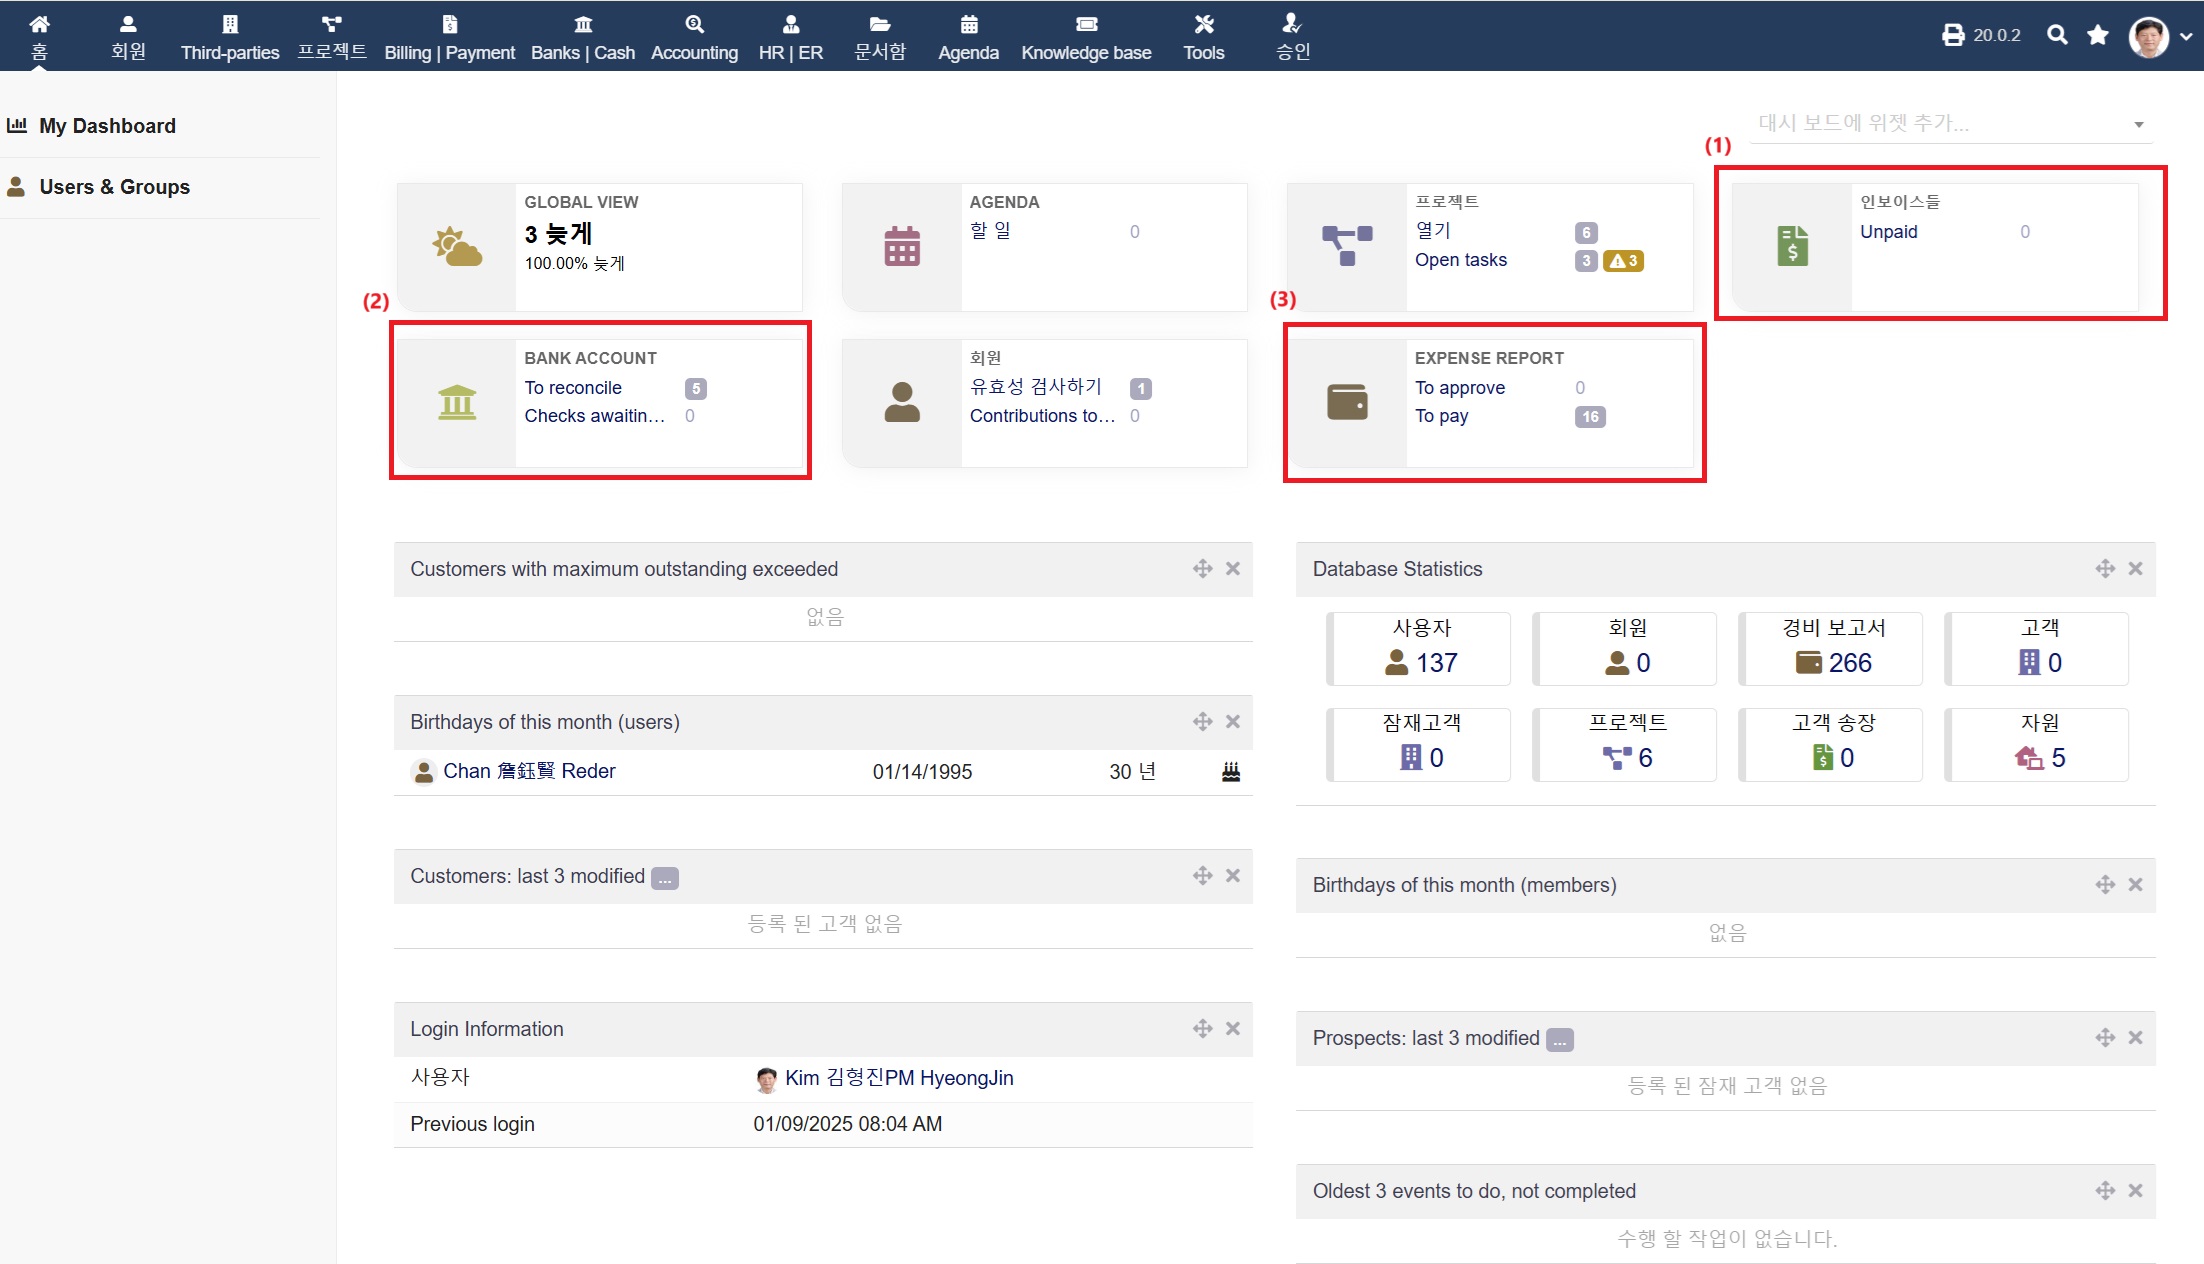Image resolution: width=2204 pixels, height=1264 pixels.
Task: Open Chan Reder user link
Action: pyautogui.click(x=529, y=771)
